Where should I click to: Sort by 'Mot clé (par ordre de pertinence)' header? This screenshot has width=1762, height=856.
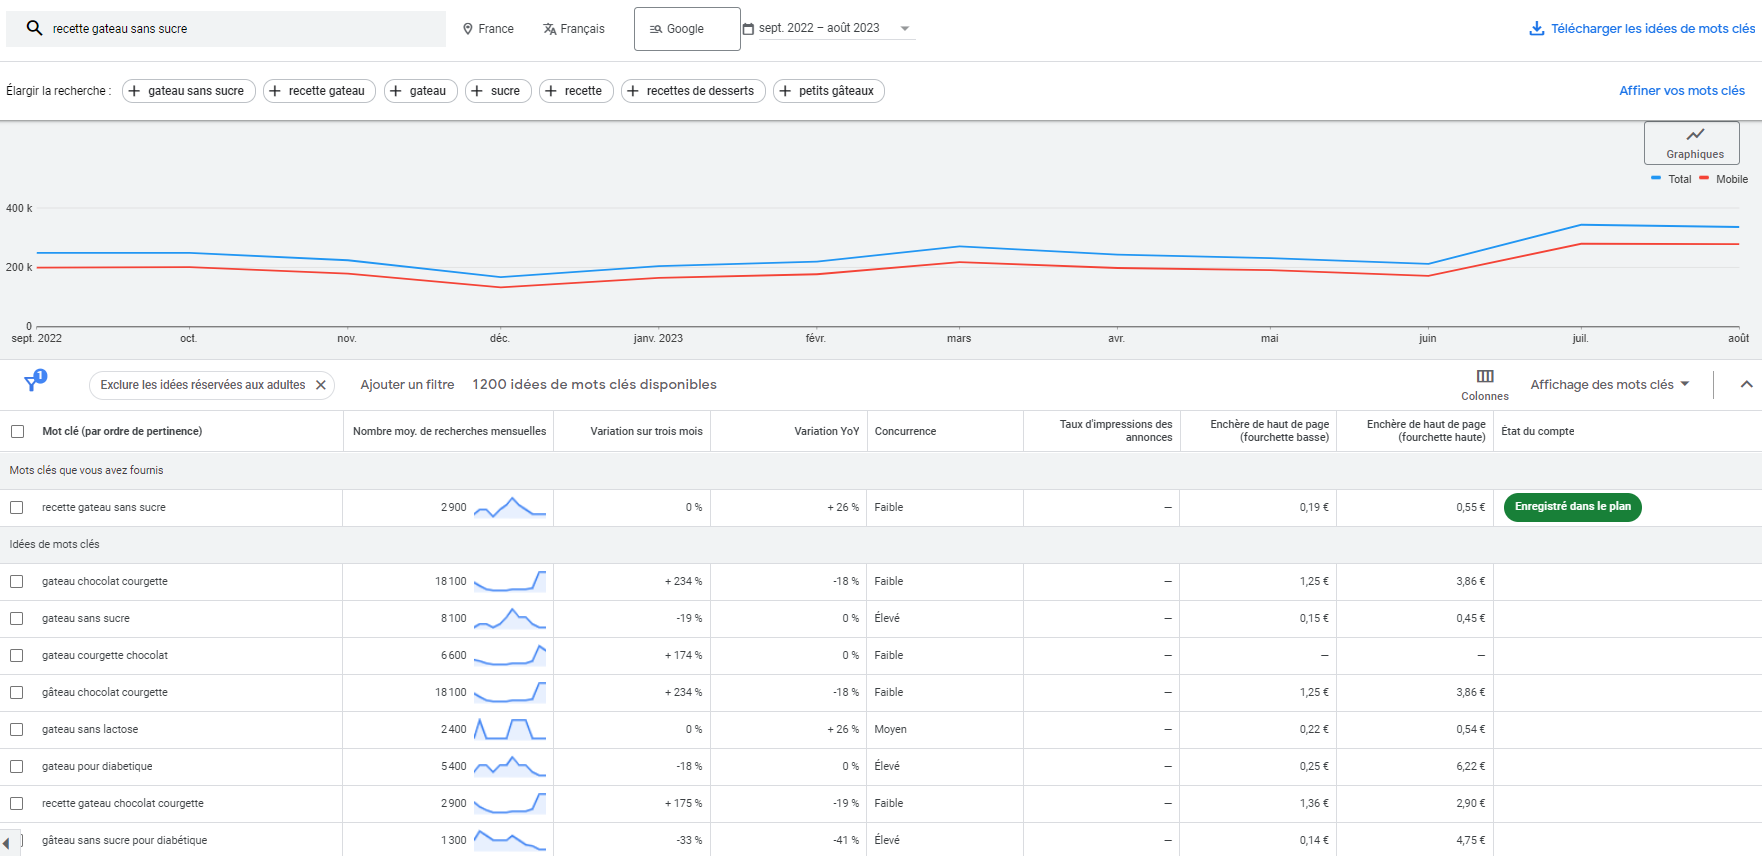click(x=122, y=432)
